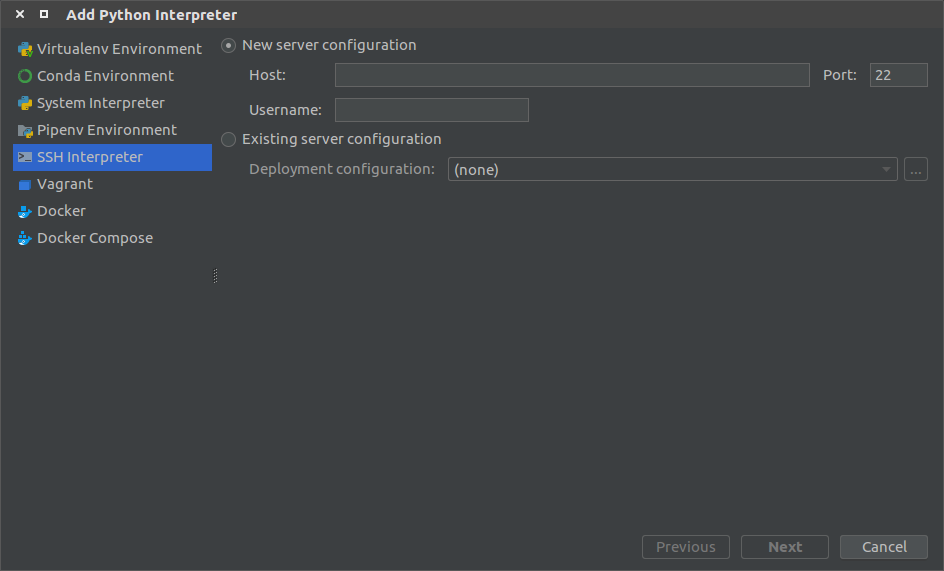Click into the Username text field
This screenshot has height=571, width=944.
[431, 110]
